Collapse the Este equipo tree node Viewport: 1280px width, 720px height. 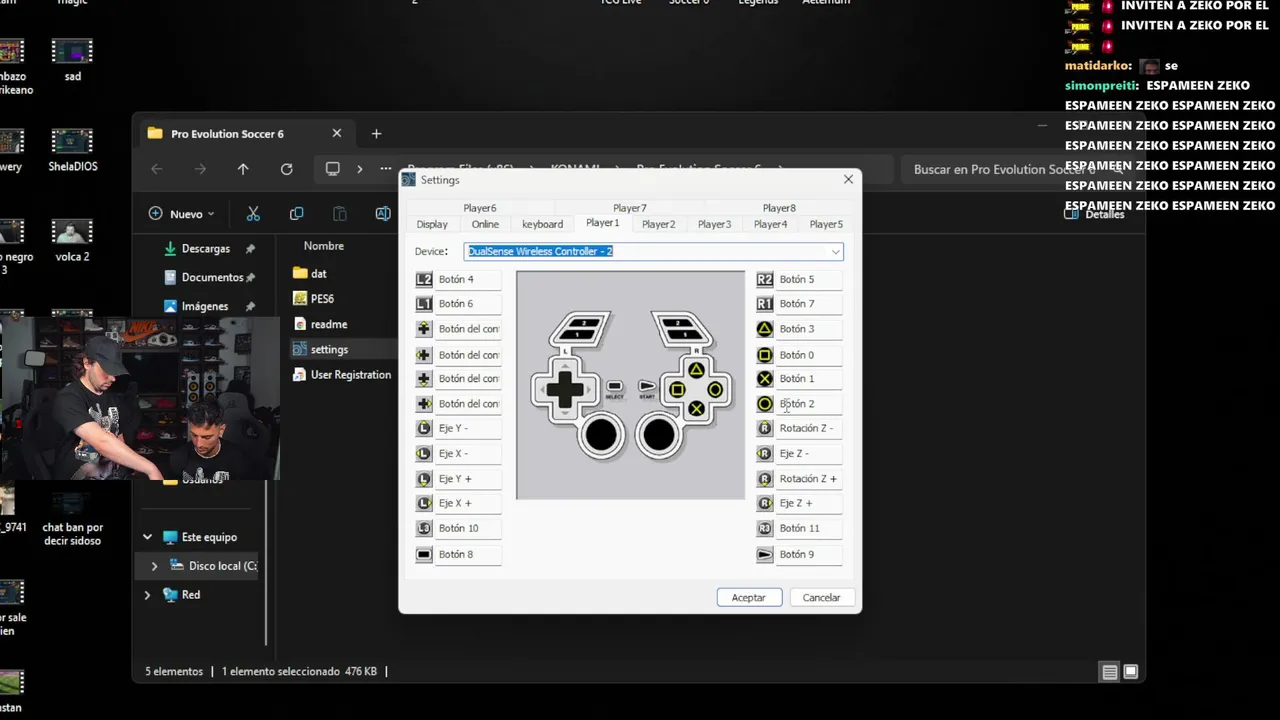pyautogui.click(x=148, y=537)
